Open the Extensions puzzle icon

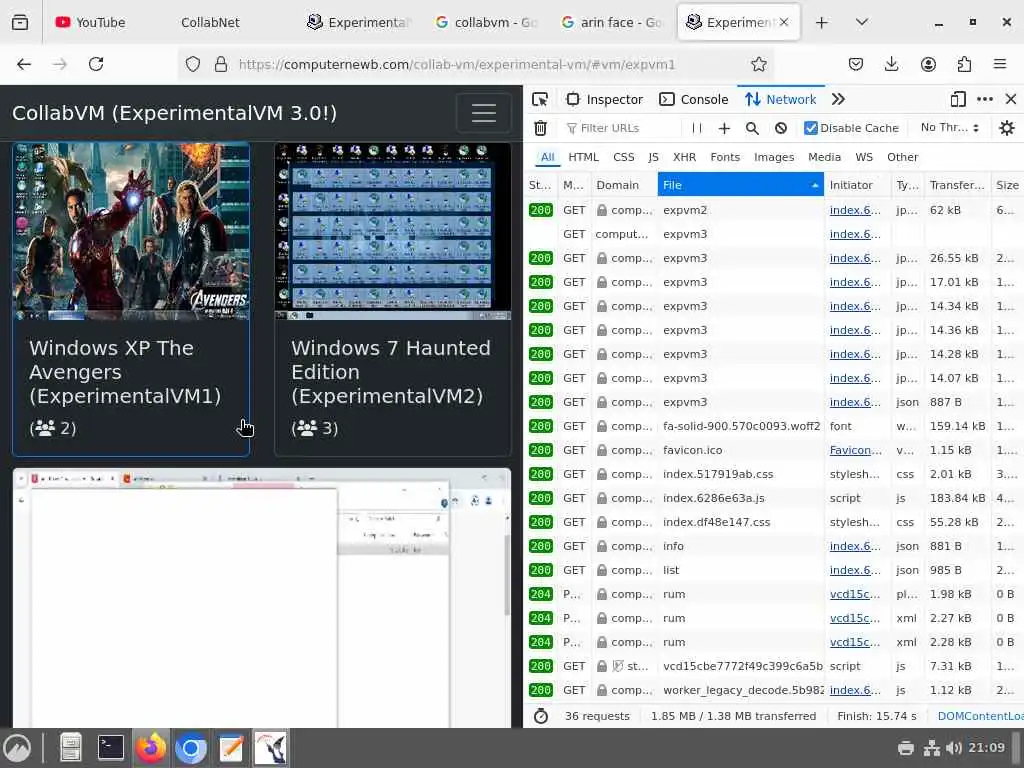(964, 64)
